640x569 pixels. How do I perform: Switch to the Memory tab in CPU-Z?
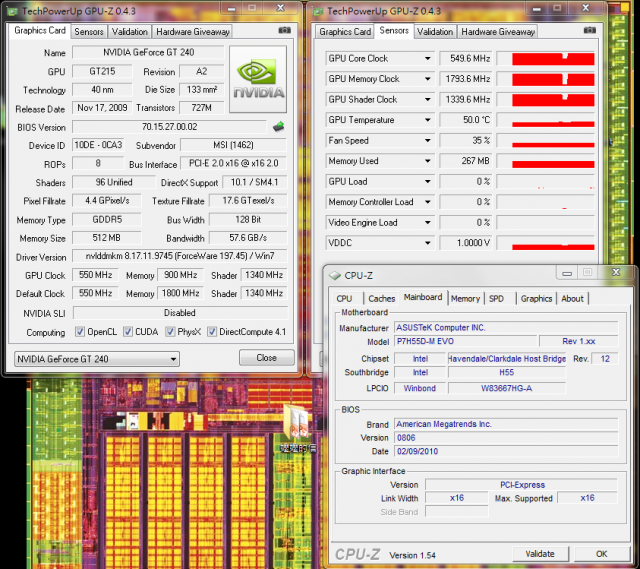click(465, 299)
